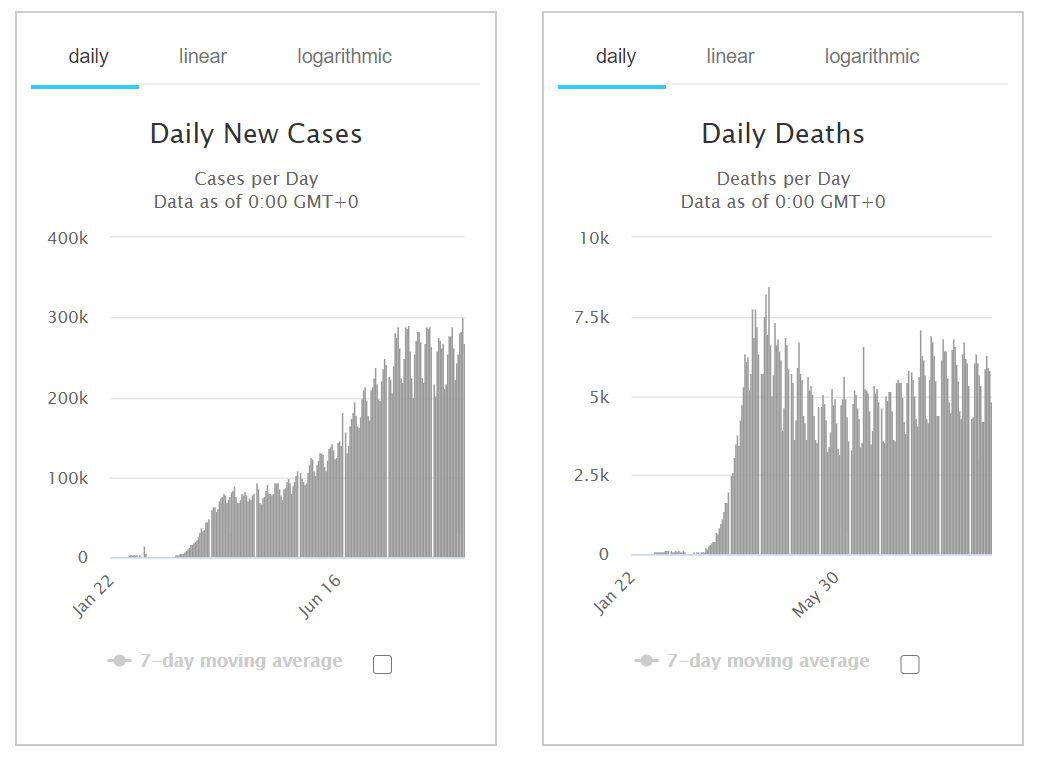Click the Daily New Cases chart title

click(256, 134)
